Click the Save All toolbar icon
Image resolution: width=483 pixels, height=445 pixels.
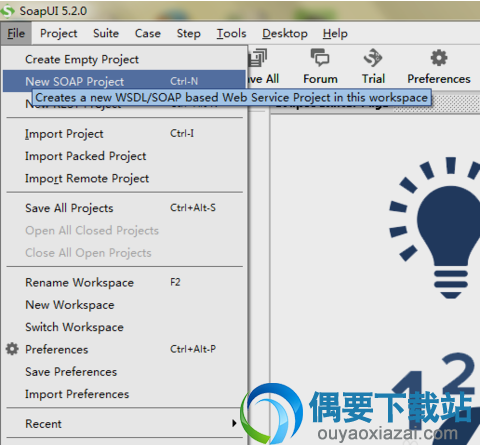pyautogui.click(x=258, y=58)
